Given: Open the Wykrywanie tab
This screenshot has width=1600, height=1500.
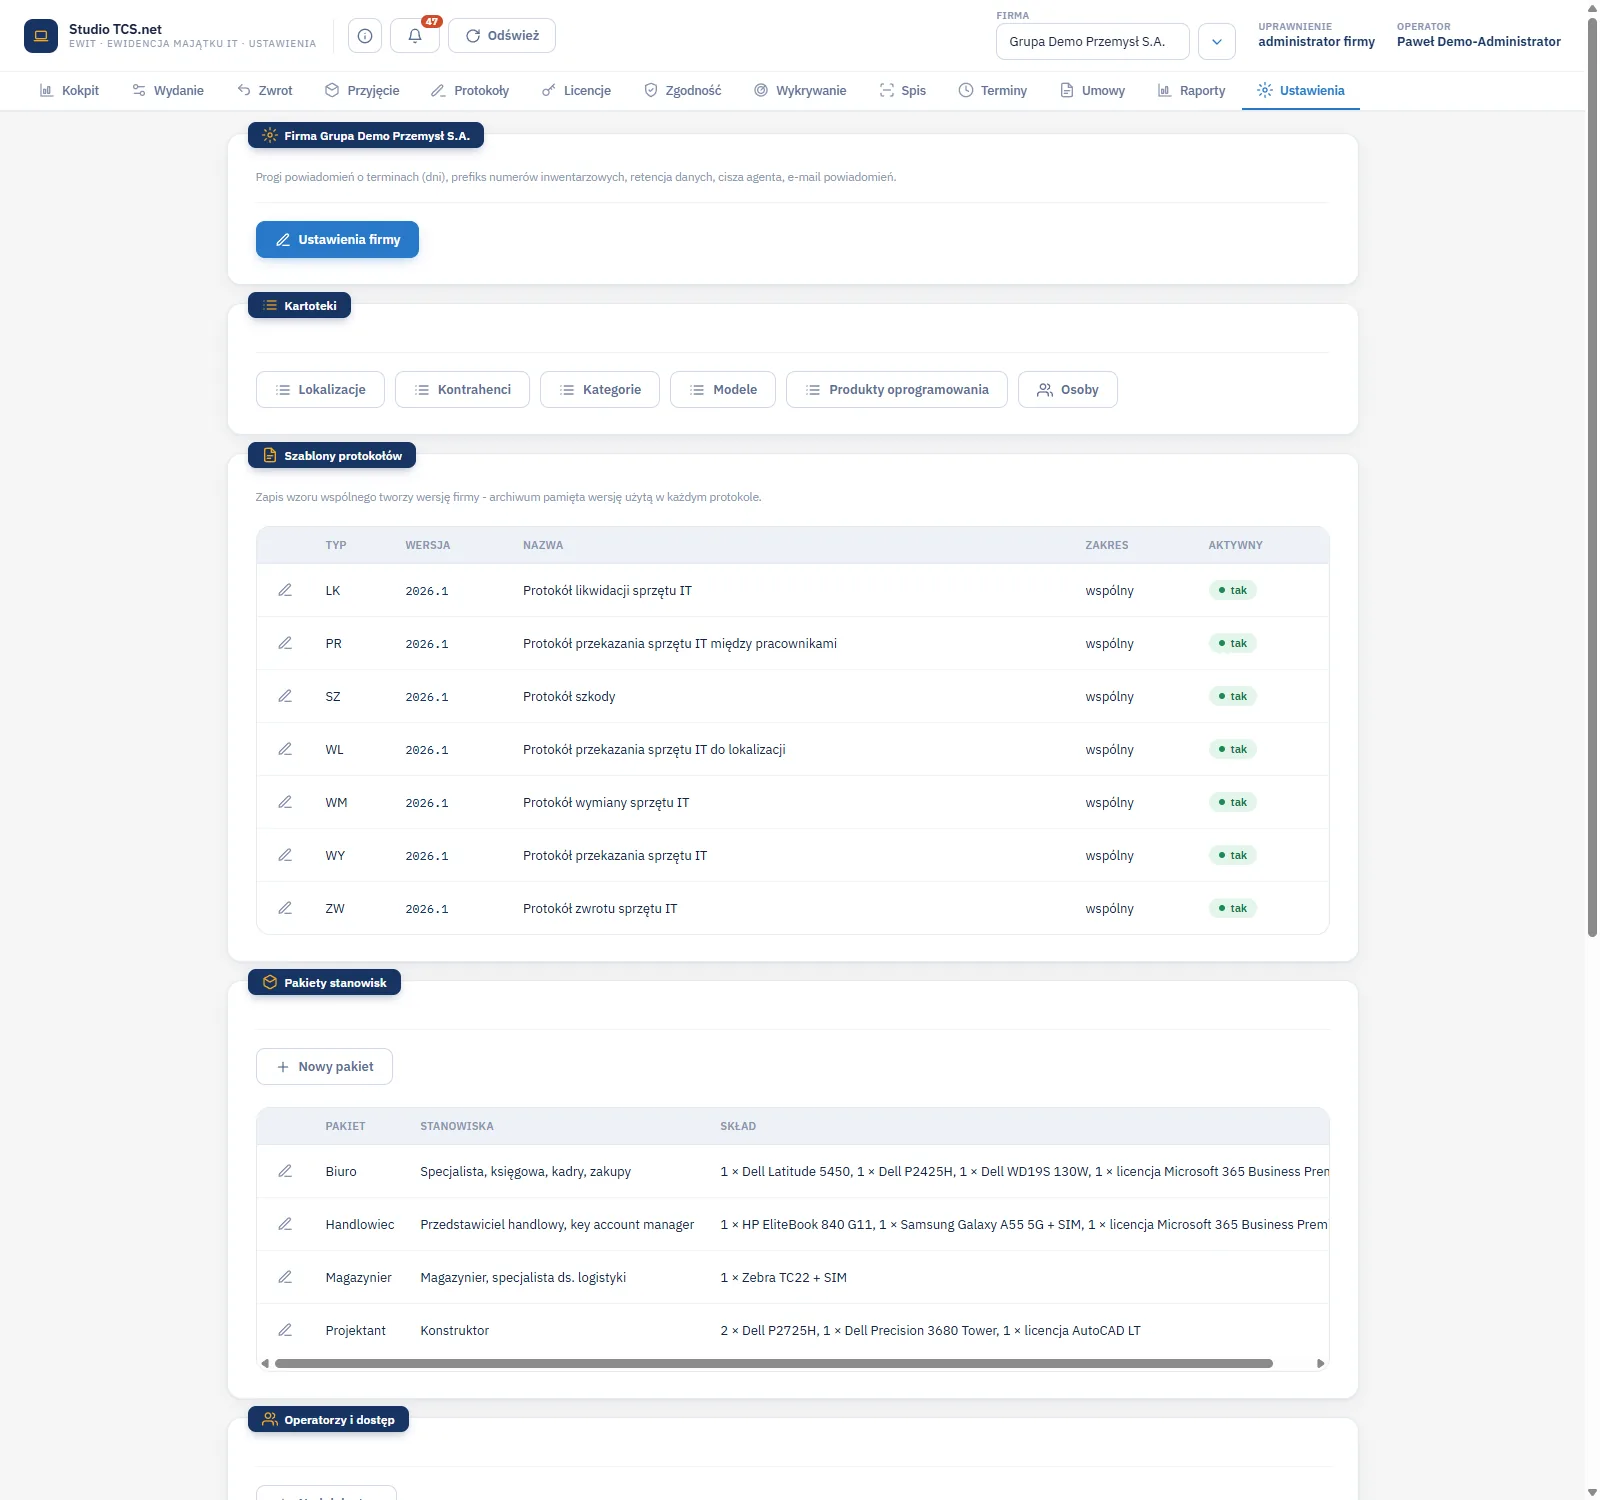Looking at the screenshot, I should coord(800,90).
